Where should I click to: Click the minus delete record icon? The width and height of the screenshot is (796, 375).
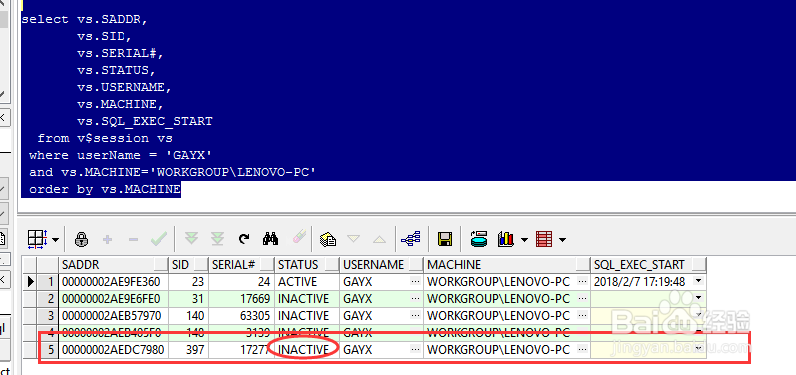134,239
